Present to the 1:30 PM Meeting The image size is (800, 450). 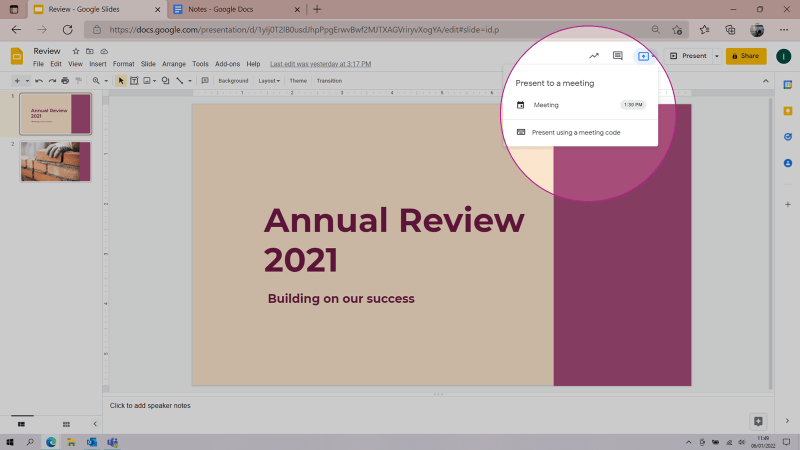pos(581,105)
